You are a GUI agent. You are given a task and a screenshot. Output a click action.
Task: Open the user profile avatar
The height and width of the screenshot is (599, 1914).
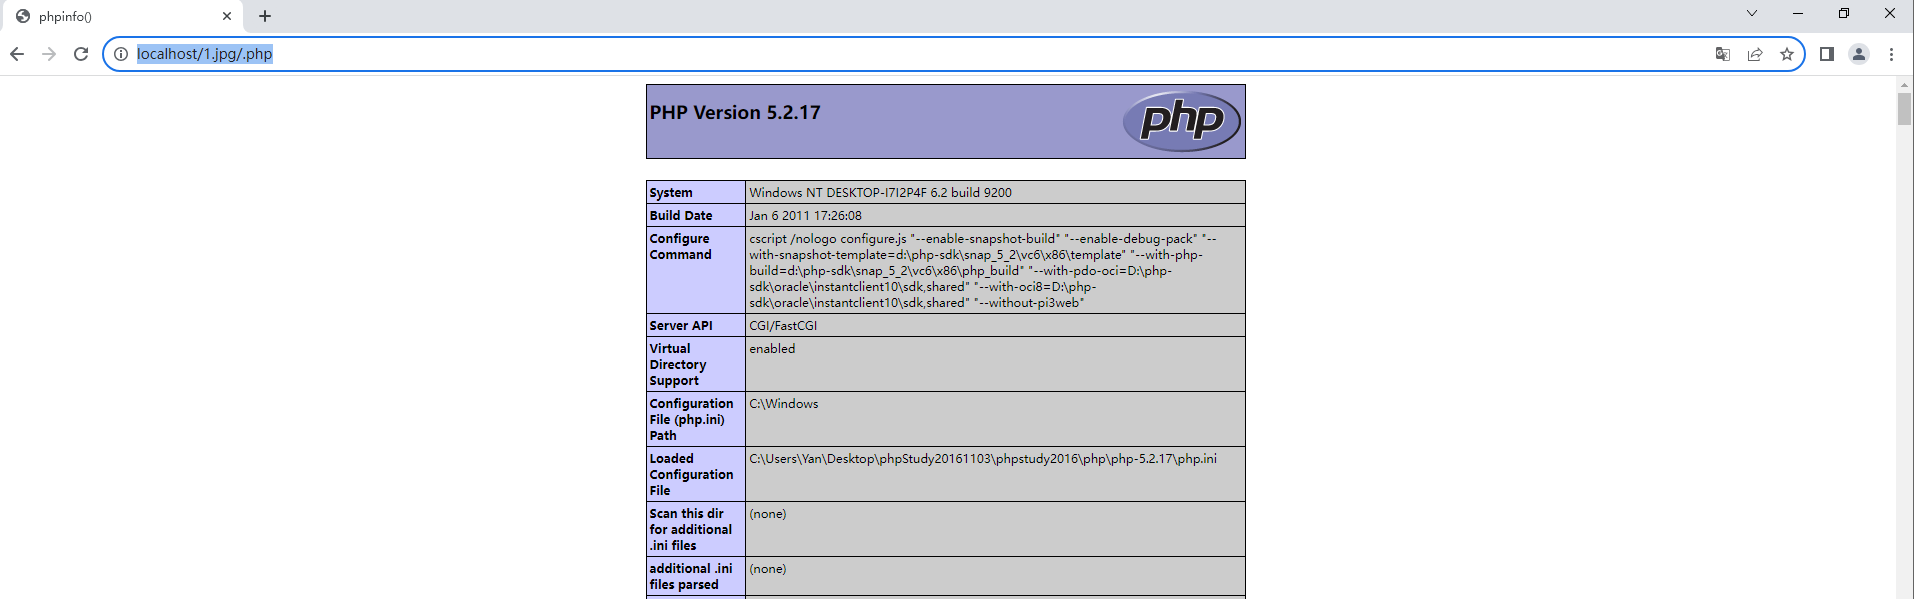pos(1859,54)
